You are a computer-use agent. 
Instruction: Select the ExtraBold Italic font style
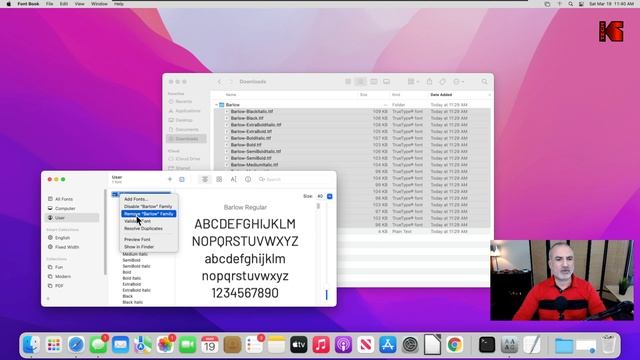(x=136, y=290)
